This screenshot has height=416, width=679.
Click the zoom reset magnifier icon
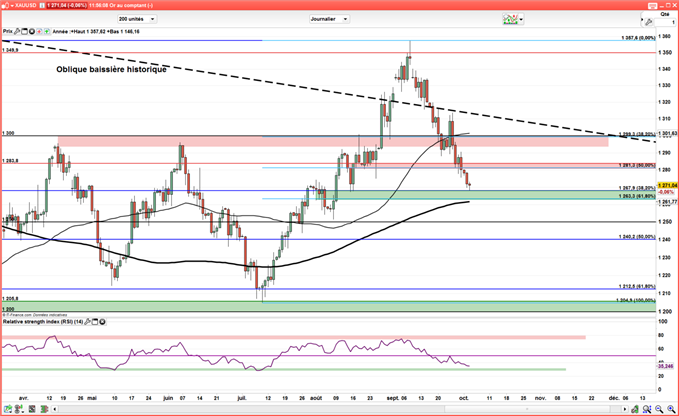point(647,409)
